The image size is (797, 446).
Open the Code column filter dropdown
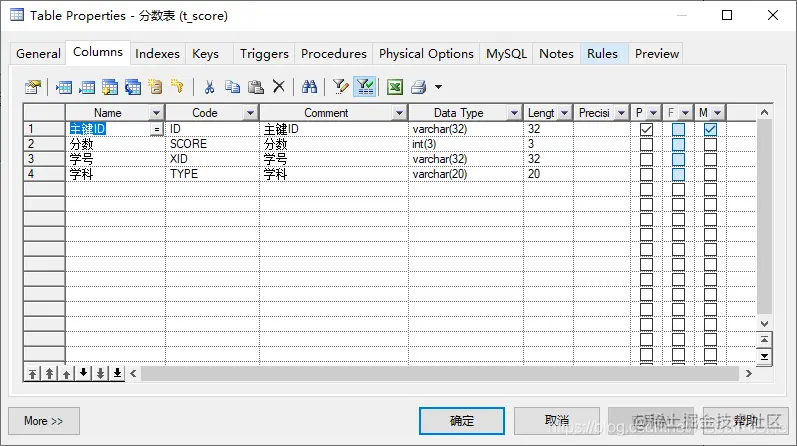click(250, 113)
